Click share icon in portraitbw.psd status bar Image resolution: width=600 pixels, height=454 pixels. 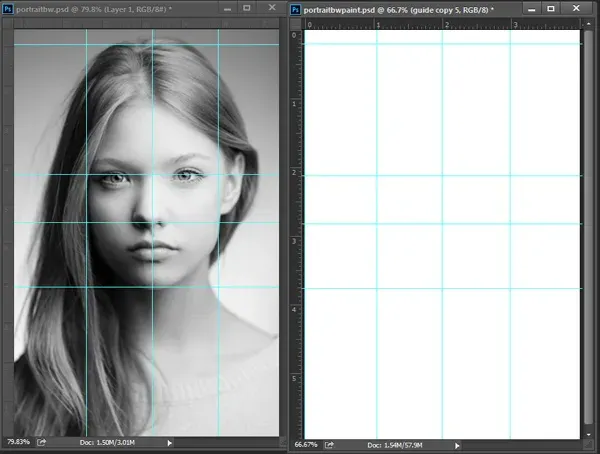click(x=41, y=443)
